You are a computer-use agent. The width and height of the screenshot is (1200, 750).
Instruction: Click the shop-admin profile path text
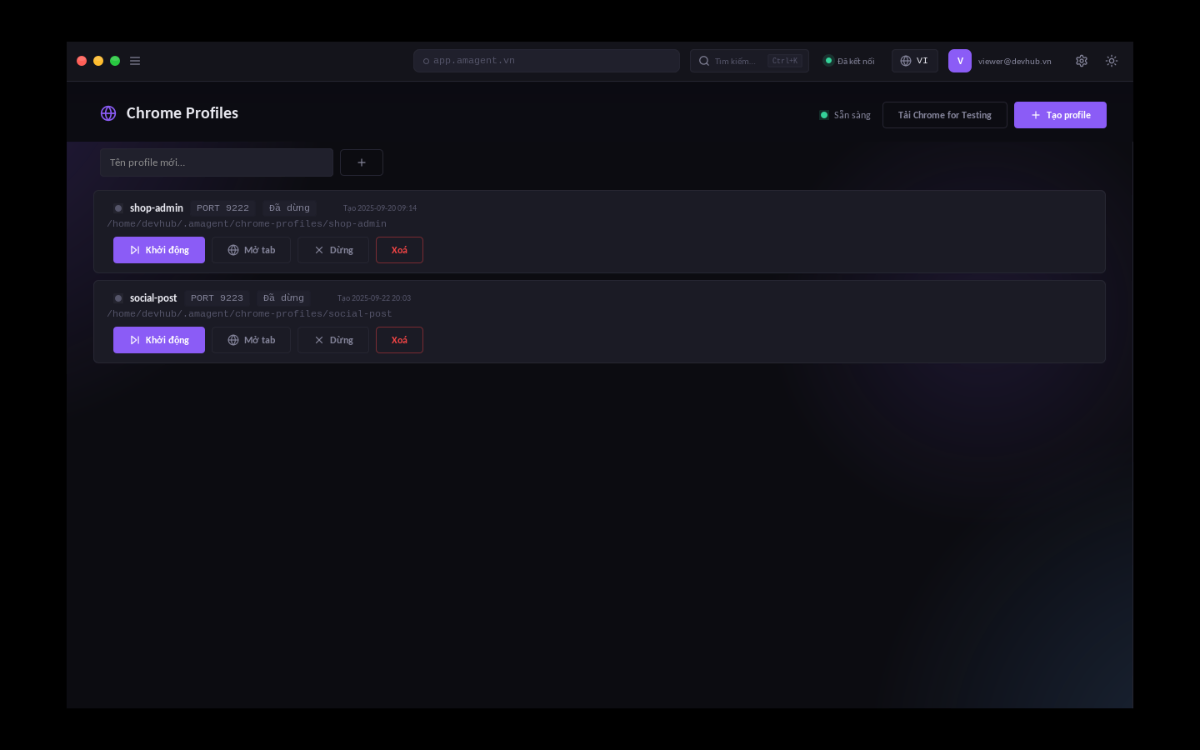[247, 224]
